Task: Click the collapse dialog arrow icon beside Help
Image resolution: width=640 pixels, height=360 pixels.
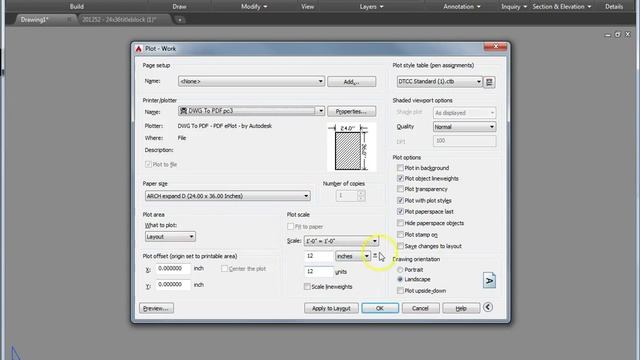Action: point(488,307)
